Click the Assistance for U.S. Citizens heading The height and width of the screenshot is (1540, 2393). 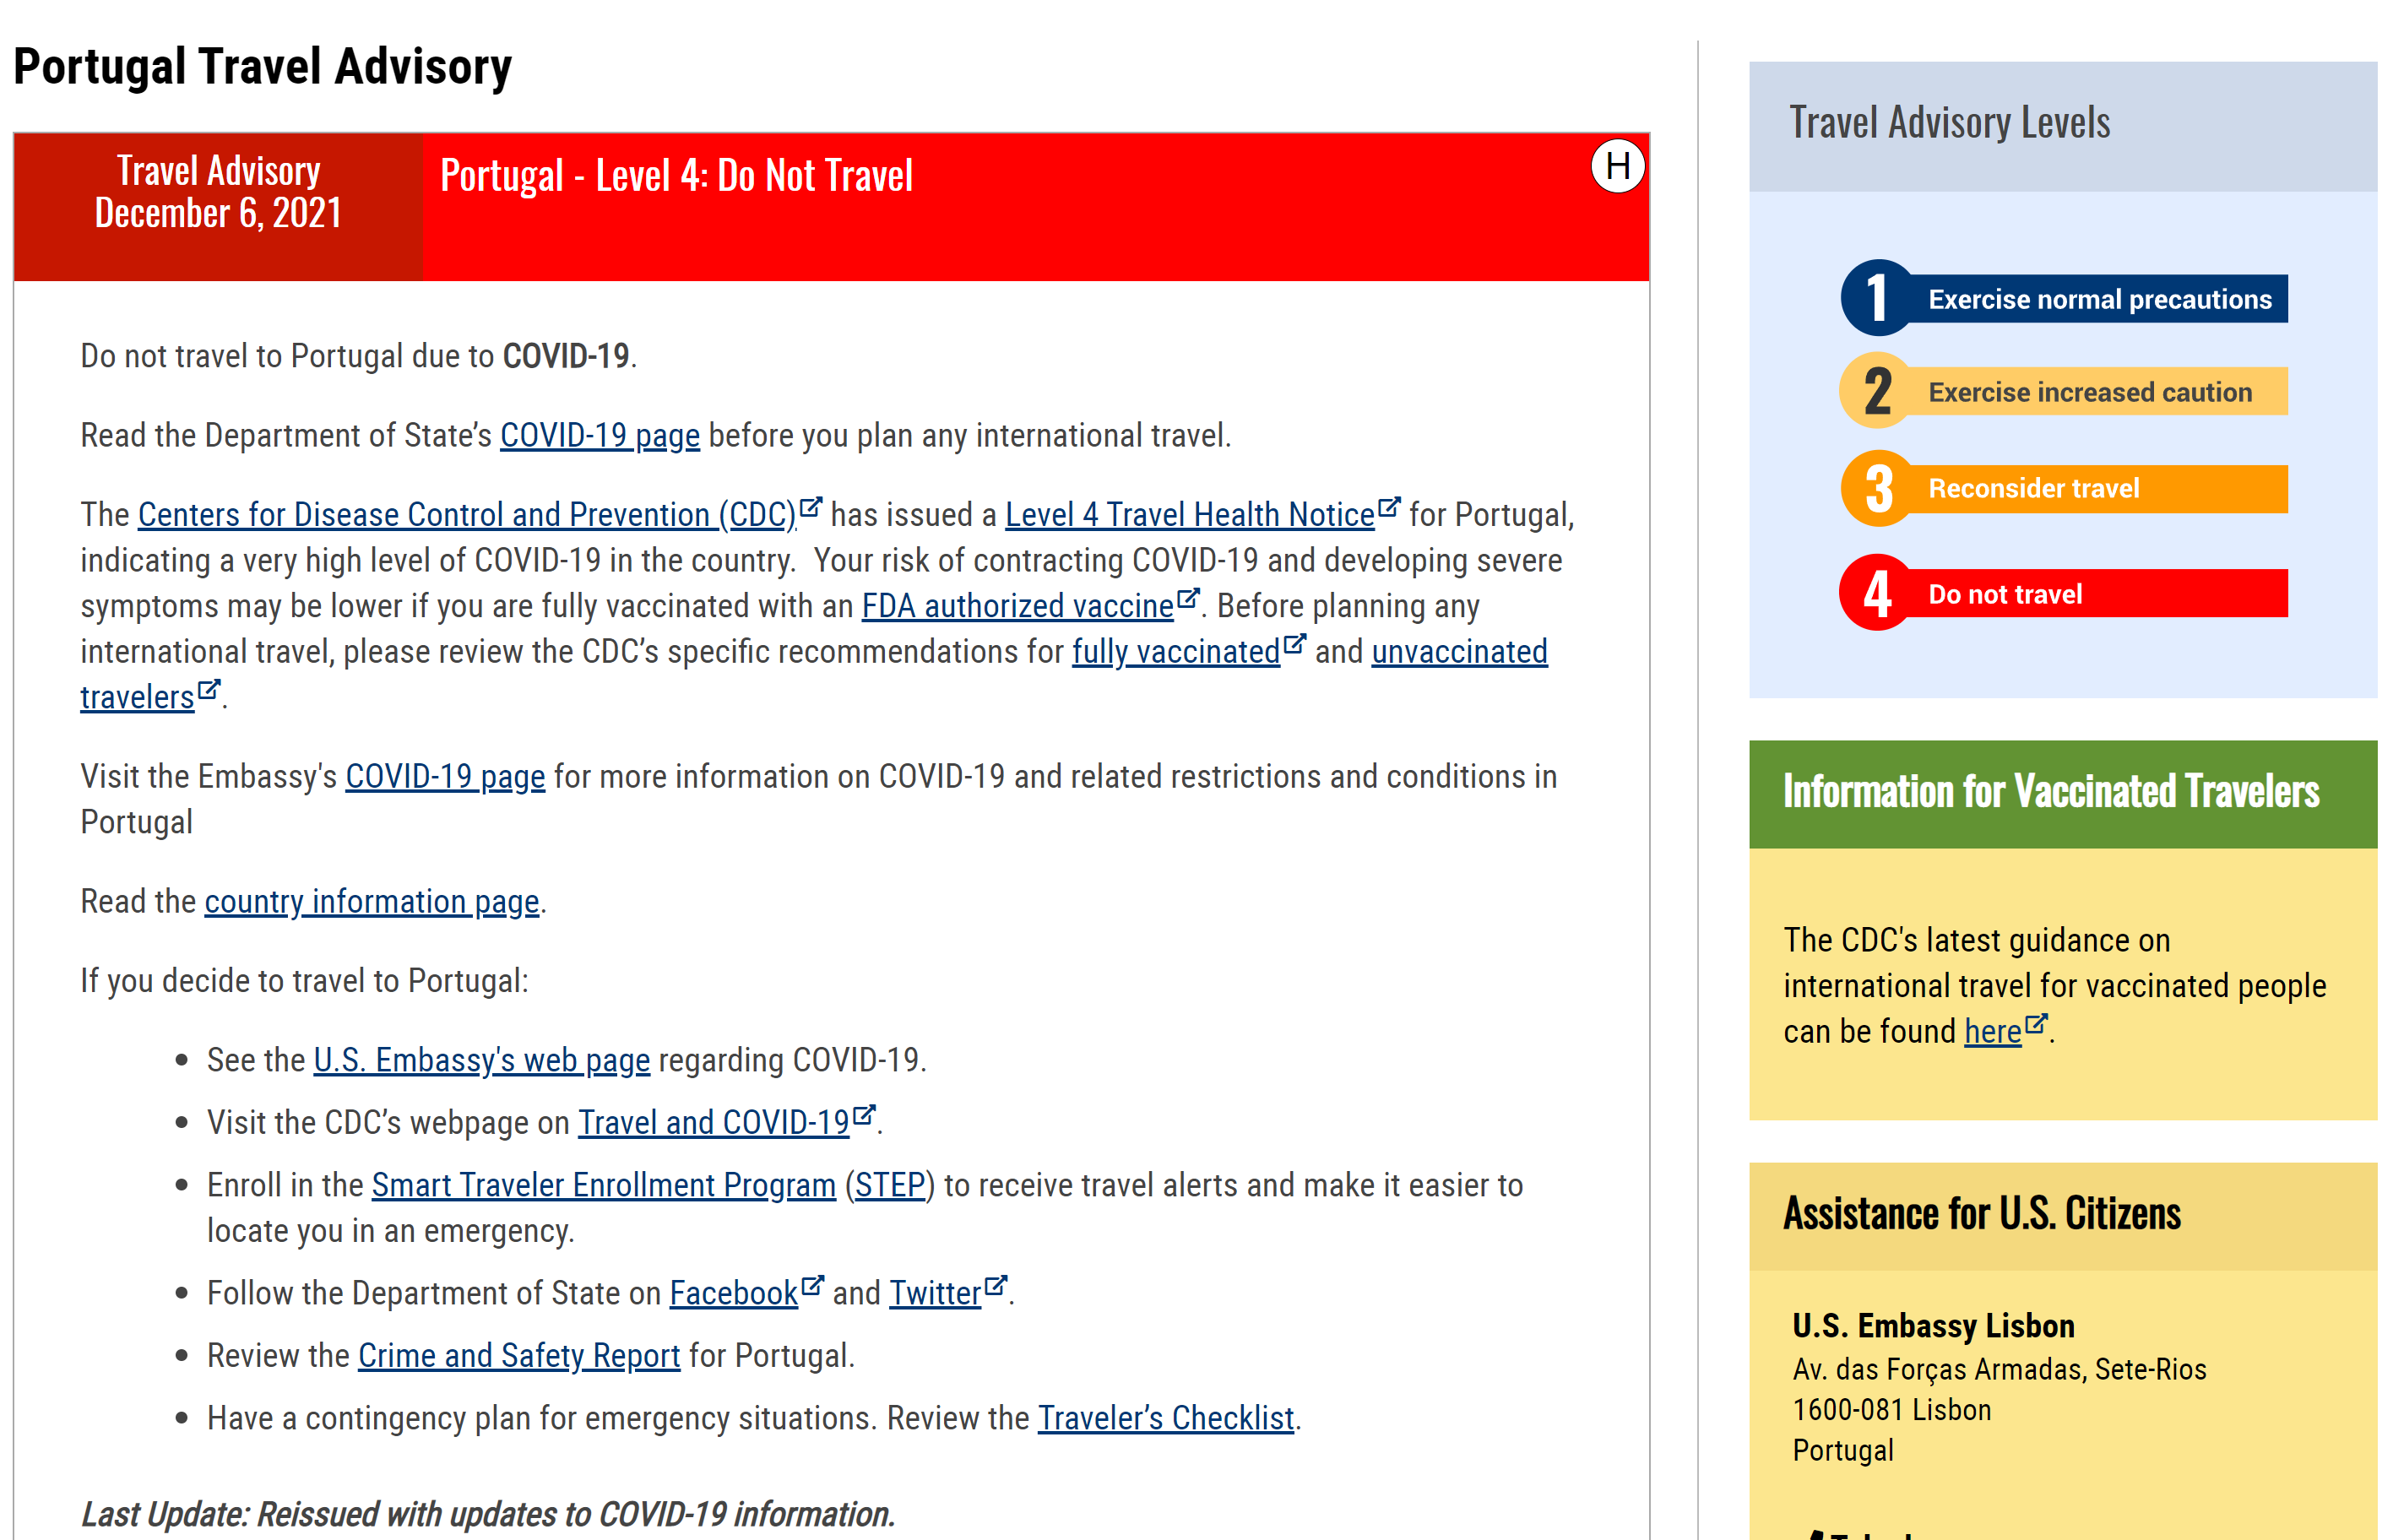click(1981, 1214)
